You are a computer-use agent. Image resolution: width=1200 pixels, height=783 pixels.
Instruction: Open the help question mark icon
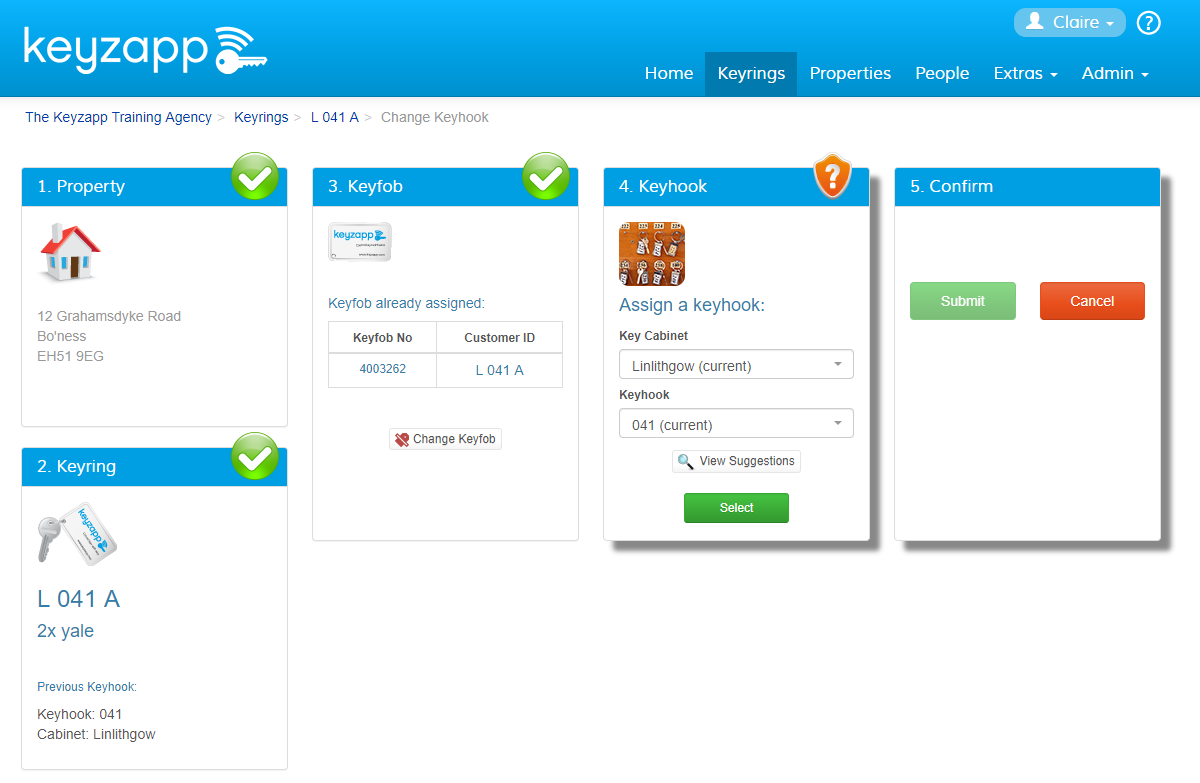pyautogui.click(x=1149, y=22)
